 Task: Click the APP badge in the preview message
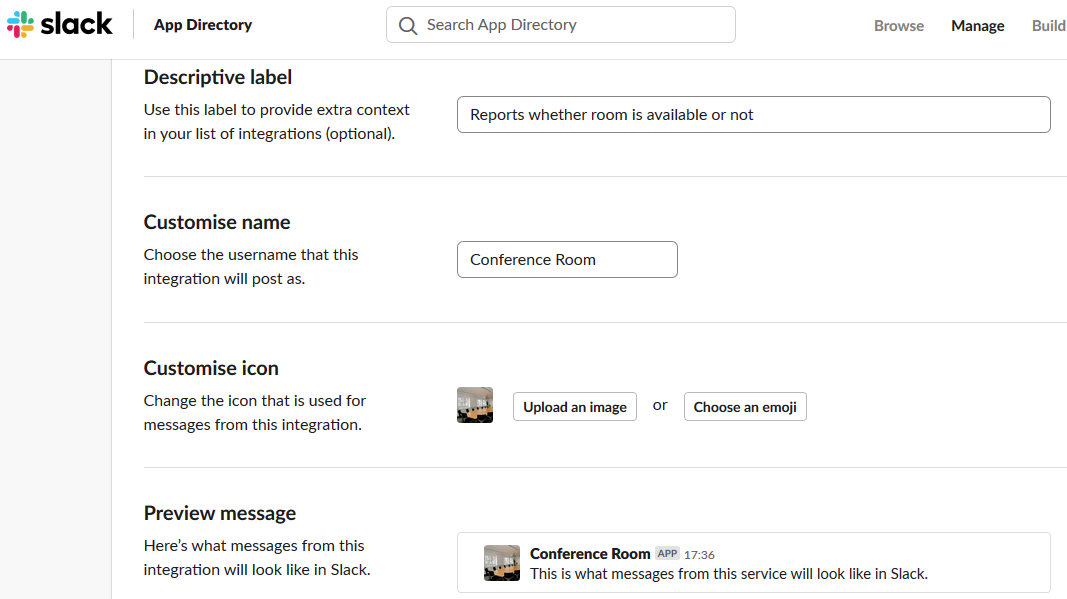click(x=667, y=554)
